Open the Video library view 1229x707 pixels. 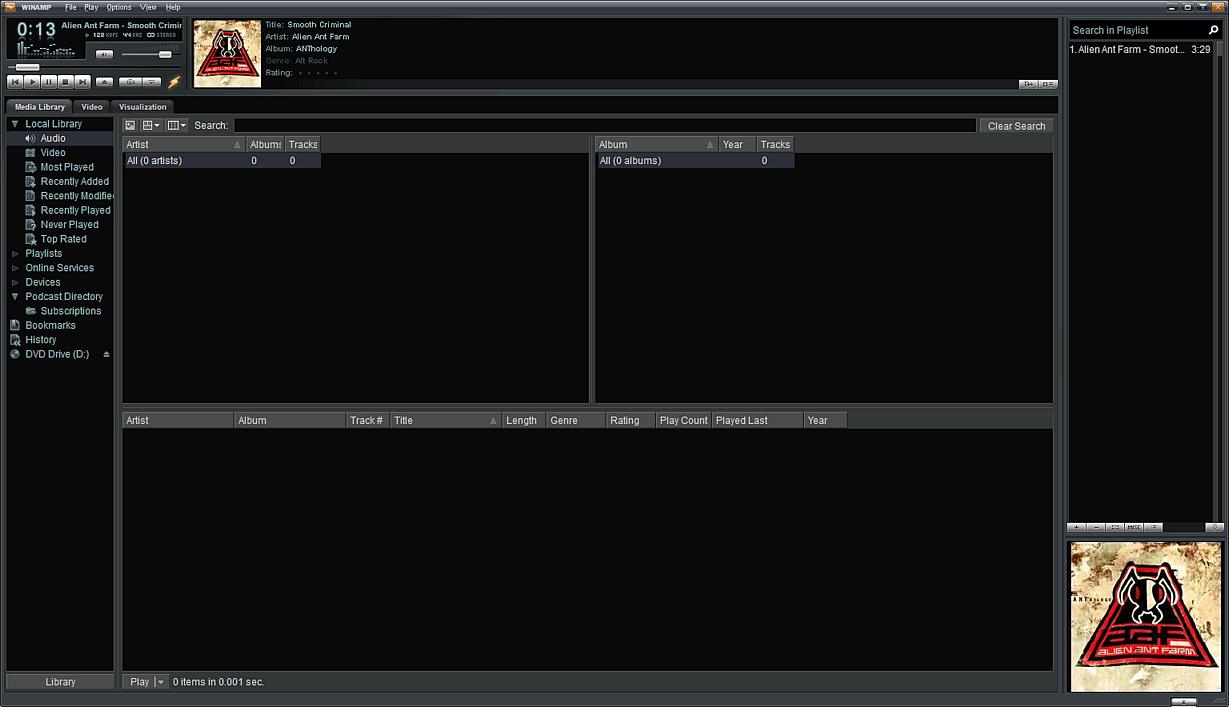(x=53, y=153)
